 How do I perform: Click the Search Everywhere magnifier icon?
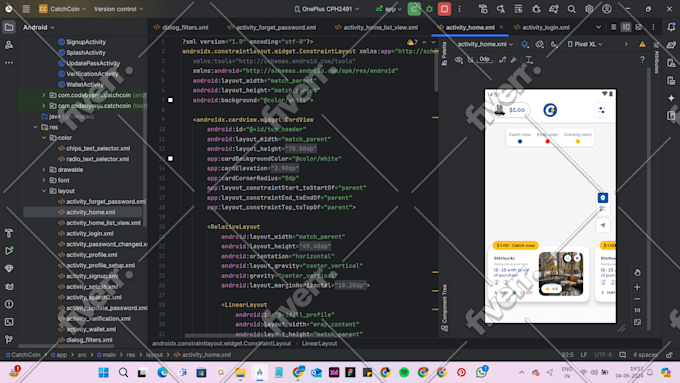click(x=572, y=9)
